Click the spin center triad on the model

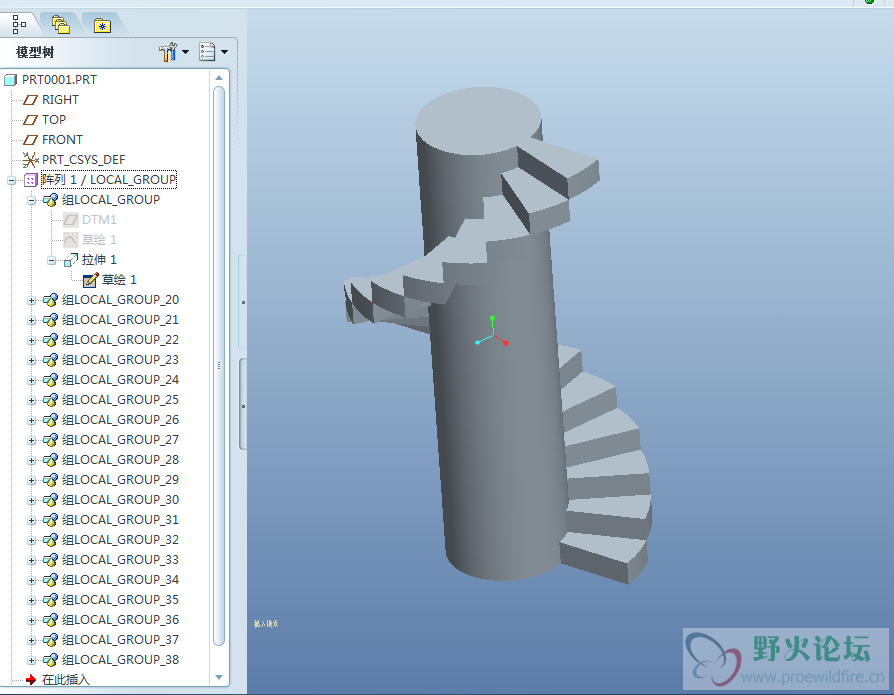click(x=491, y=332)
